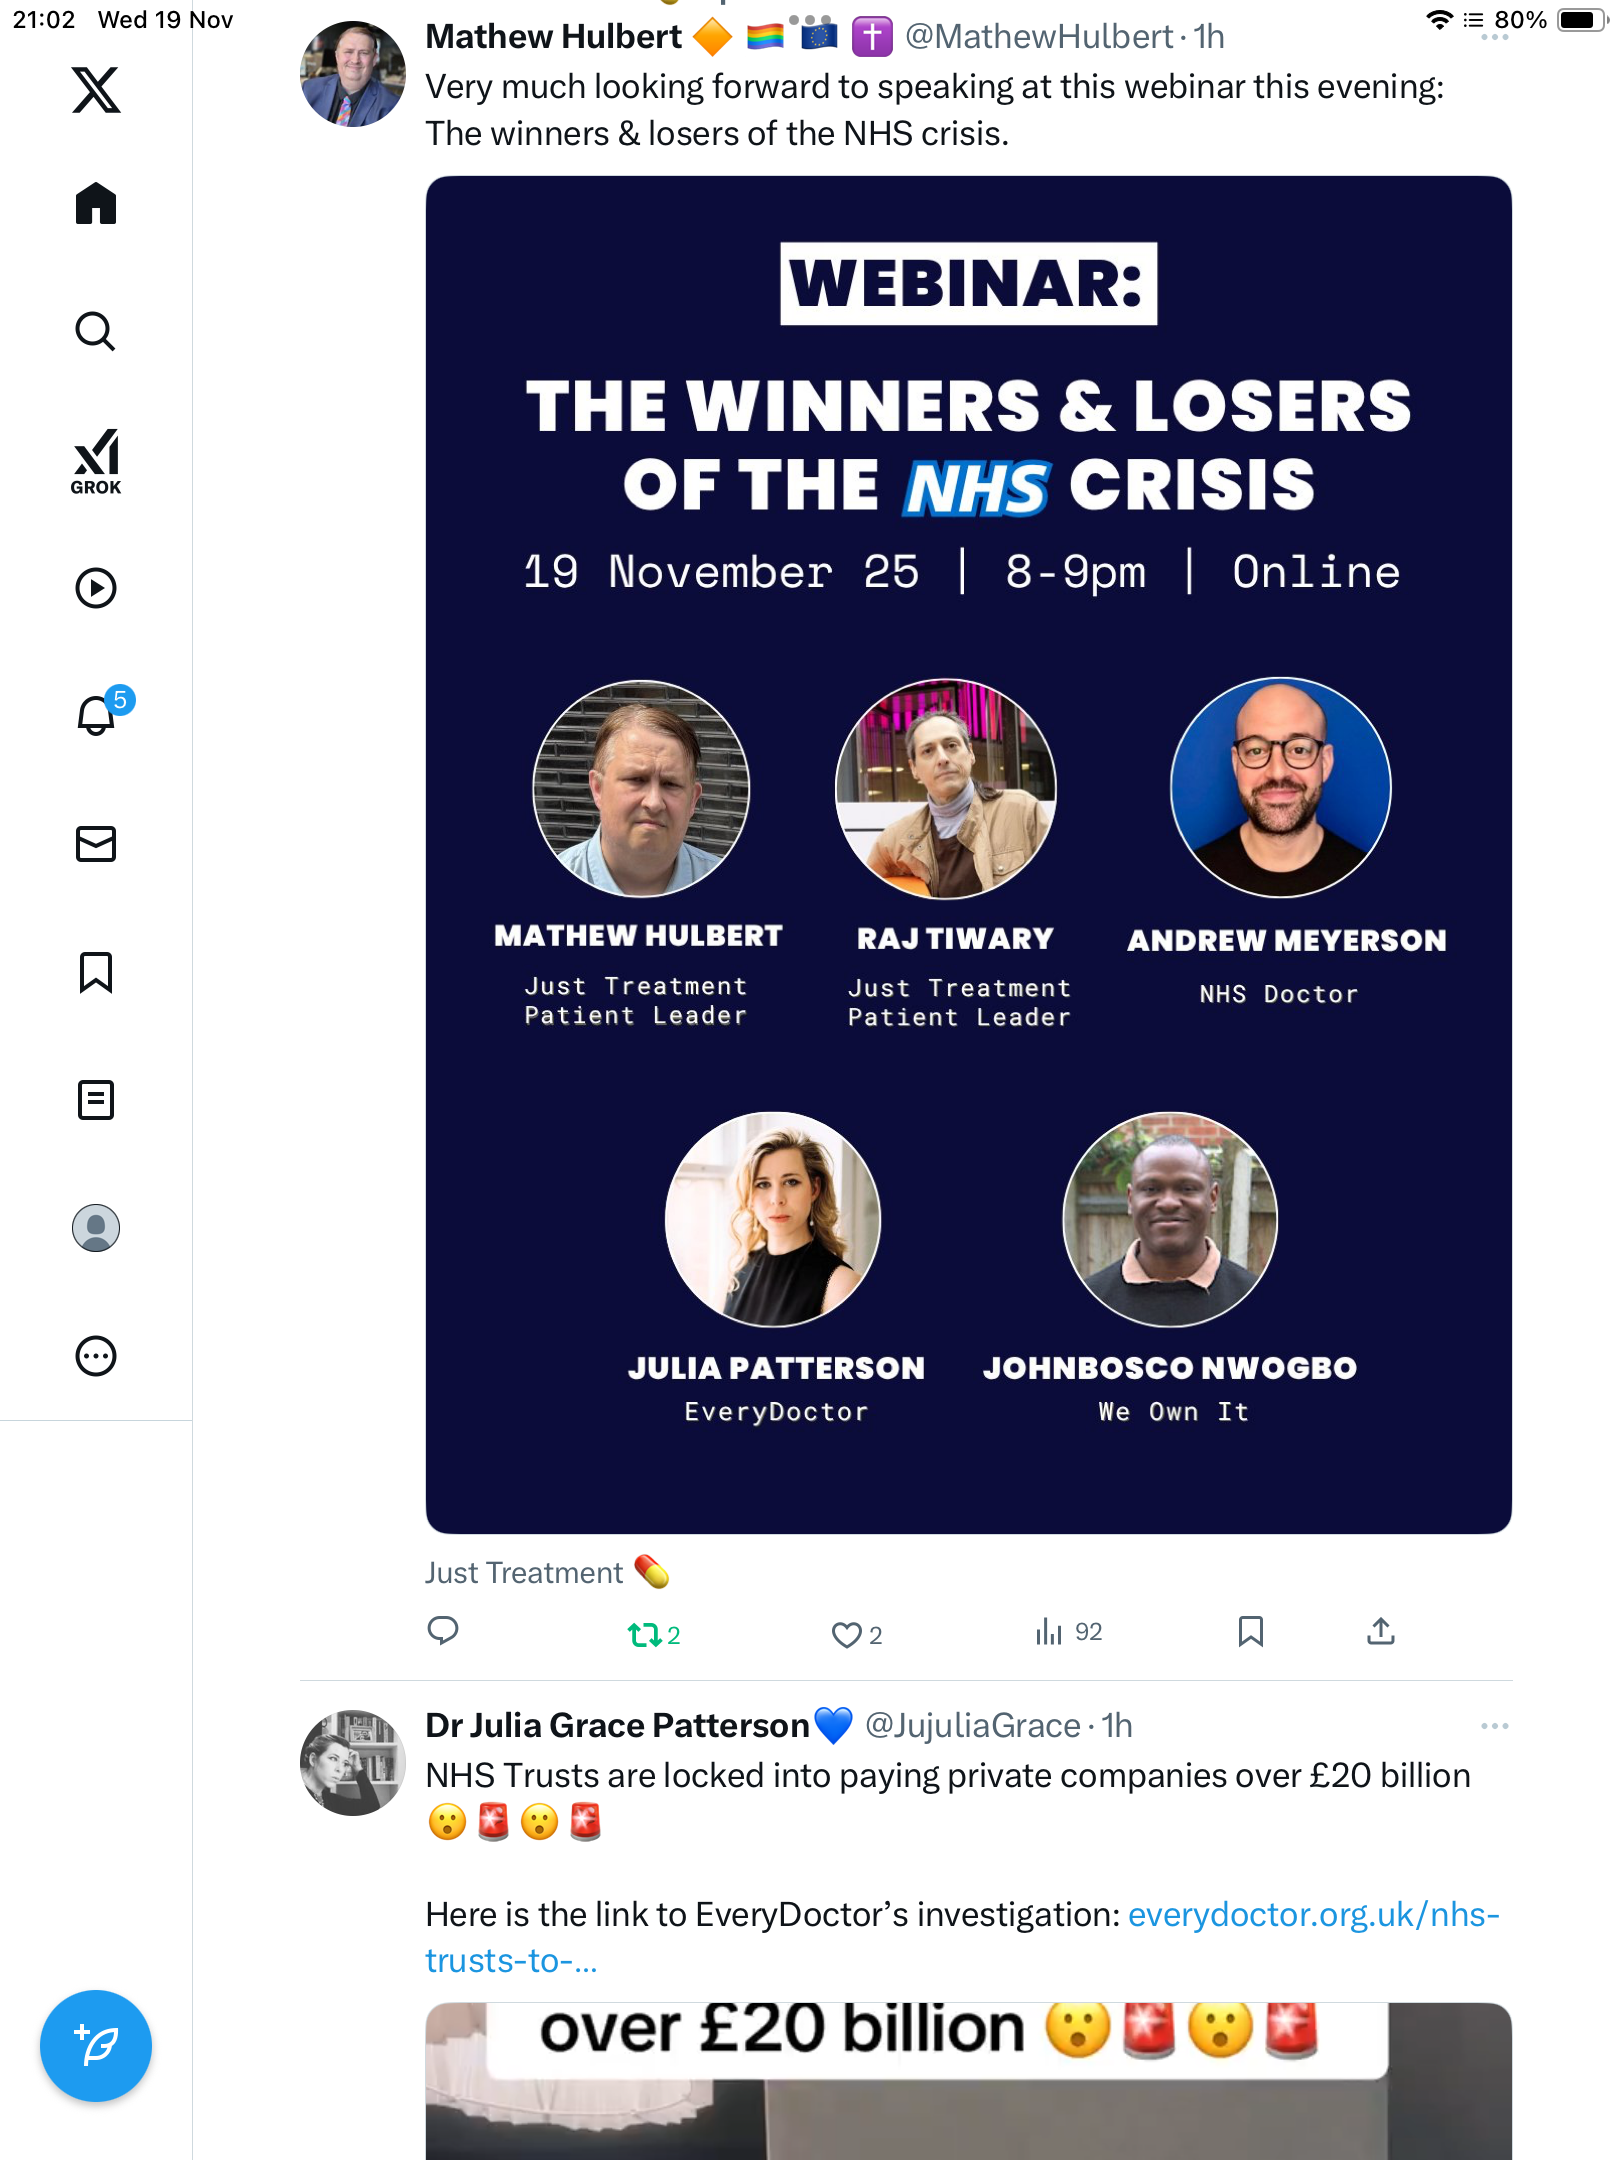Expand the More menu in sidebar

pos(96,1356)
